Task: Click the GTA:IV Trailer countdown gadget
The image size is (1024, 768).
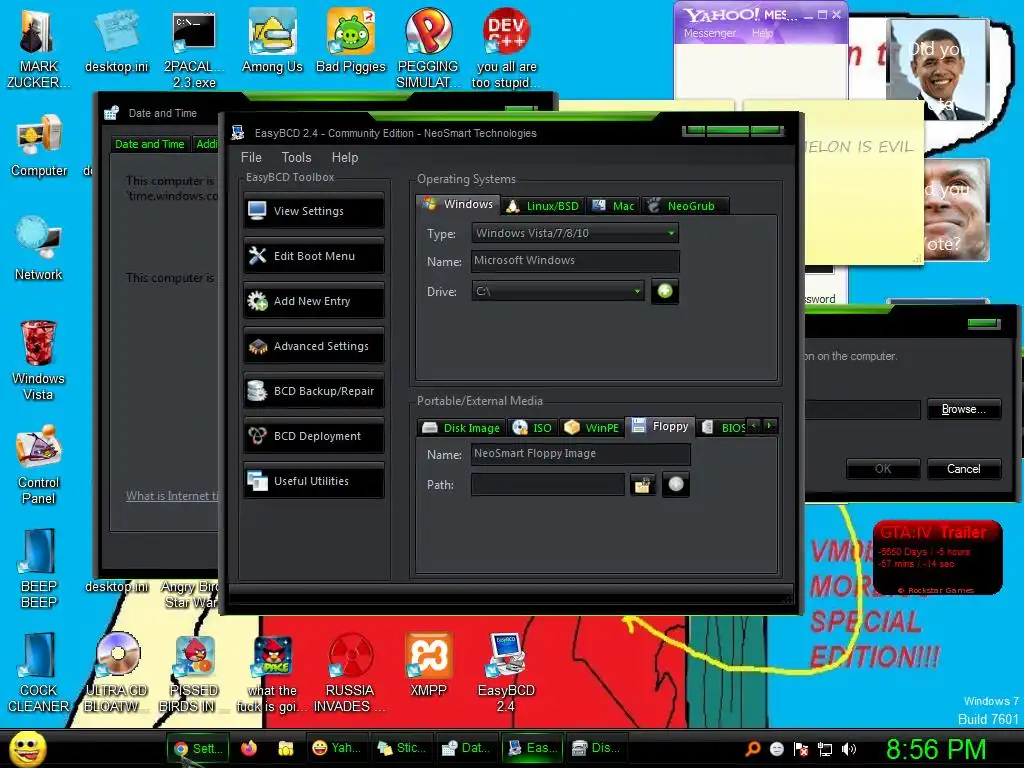Action: point(937,557)
